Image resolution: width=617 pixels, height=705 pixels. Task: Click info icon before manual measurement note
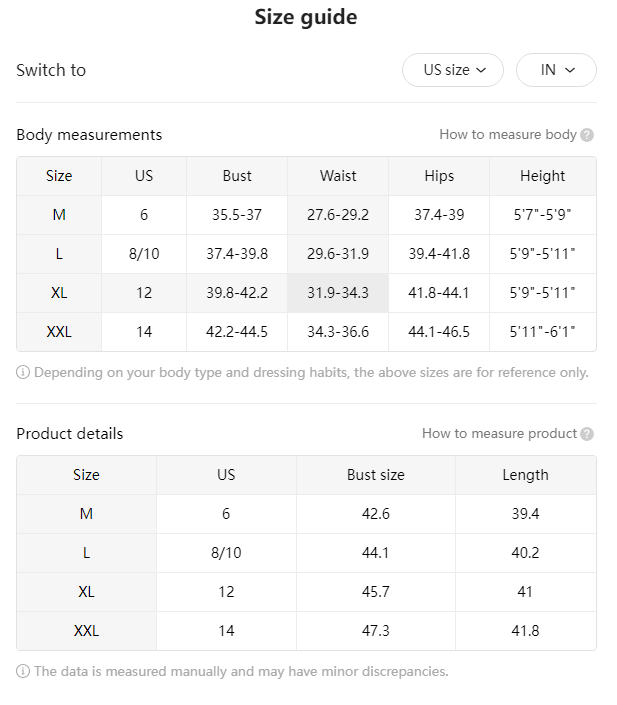coord(23,671)
